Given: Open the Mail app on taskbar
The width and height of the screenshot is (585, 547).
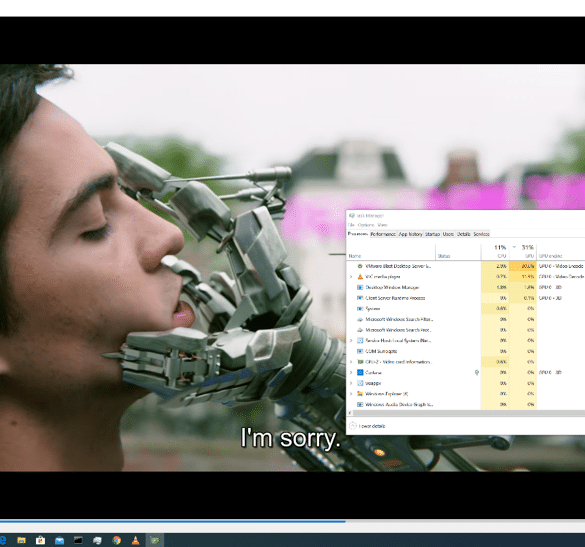Looking at the screenshot, I should click(x=59, y=540).
